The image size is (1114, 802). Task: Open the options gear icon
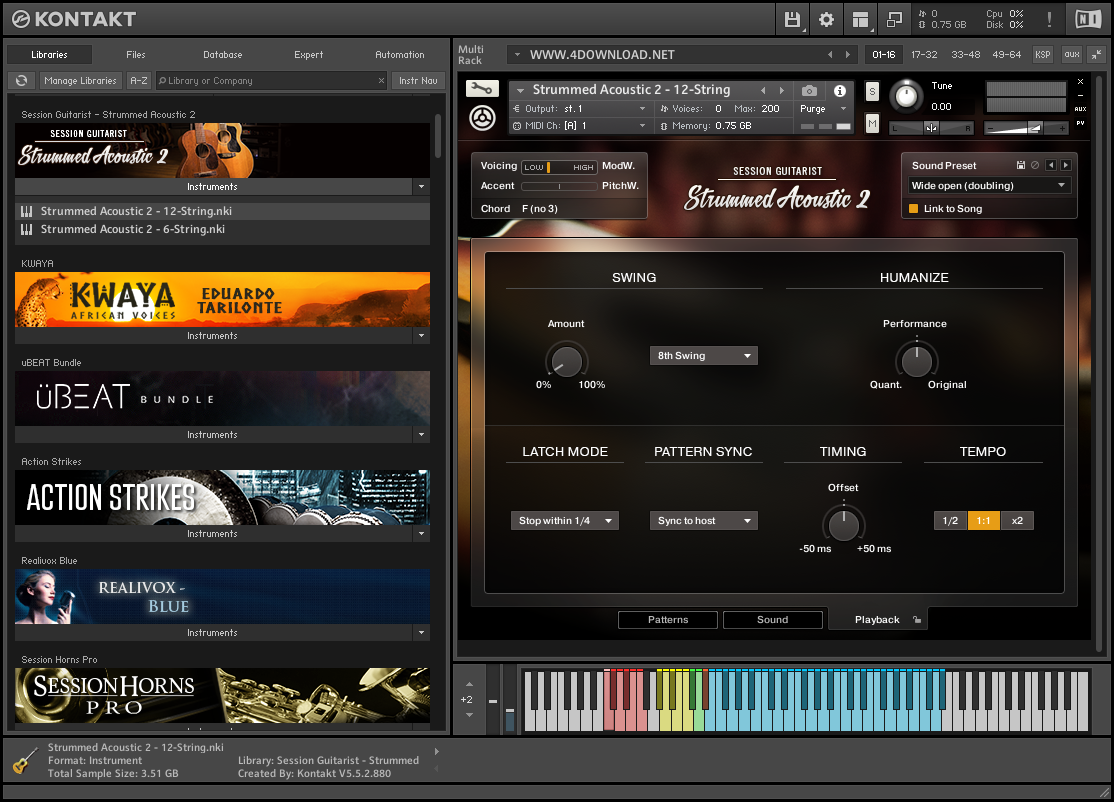(826, 19)
